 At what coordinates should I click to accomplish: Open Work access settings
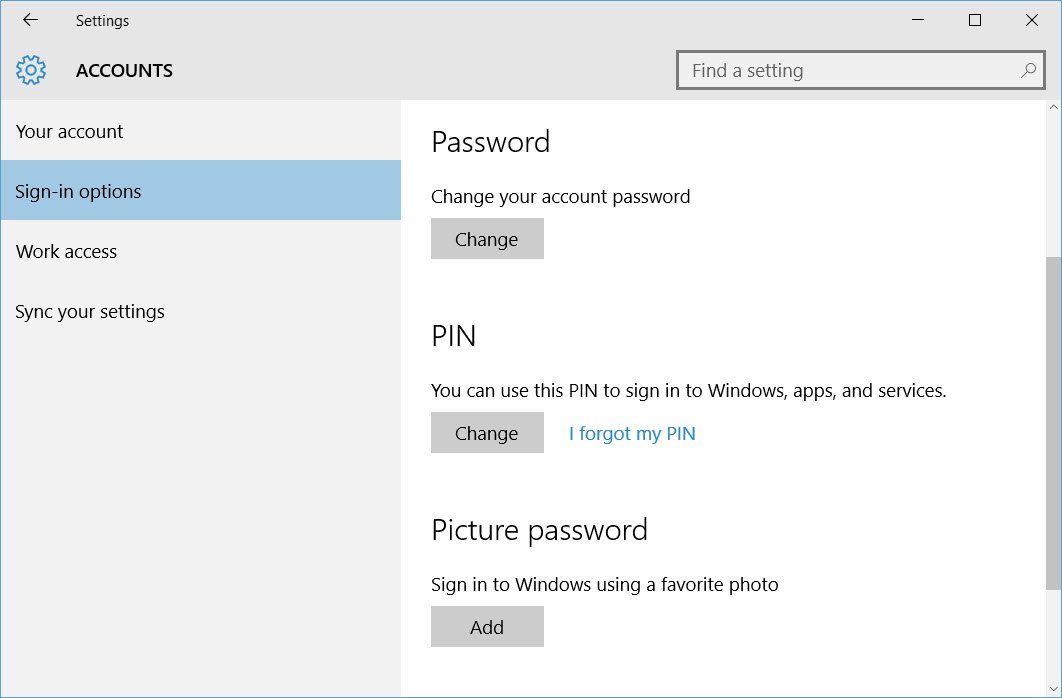66,251
